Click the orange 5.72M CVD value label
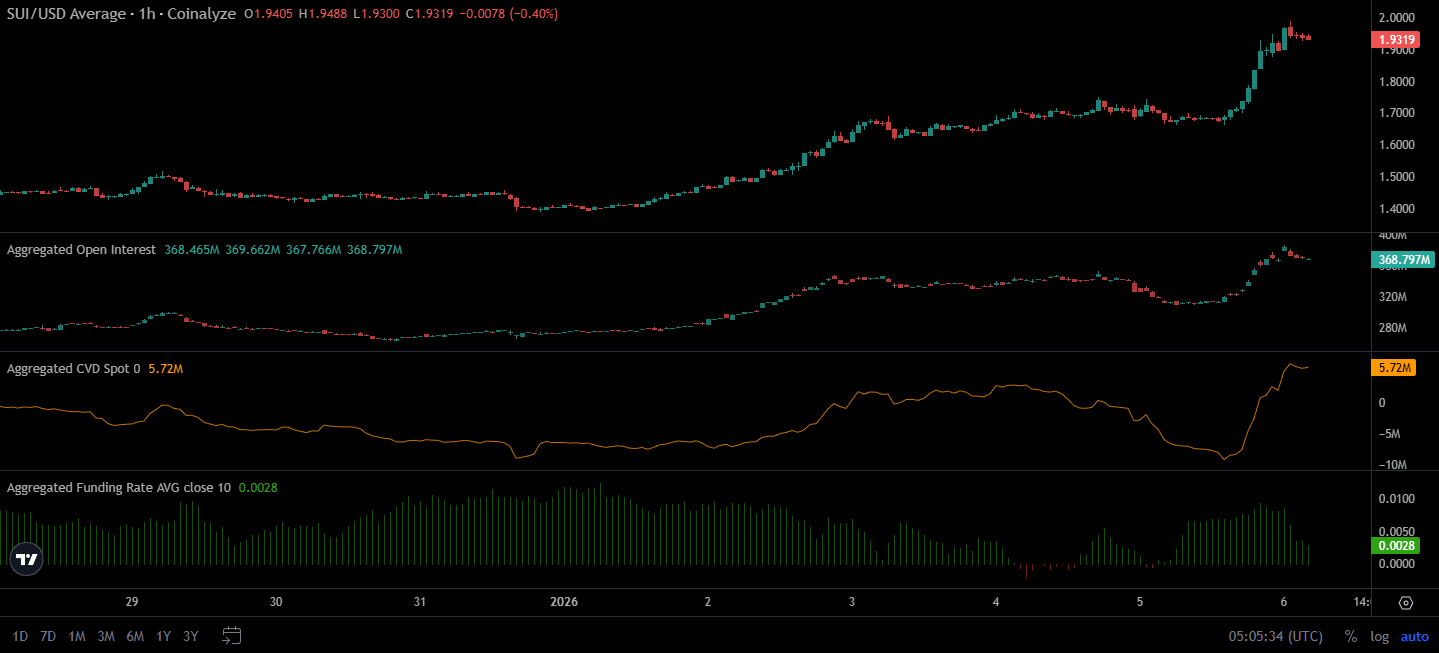 [1394, 368]
